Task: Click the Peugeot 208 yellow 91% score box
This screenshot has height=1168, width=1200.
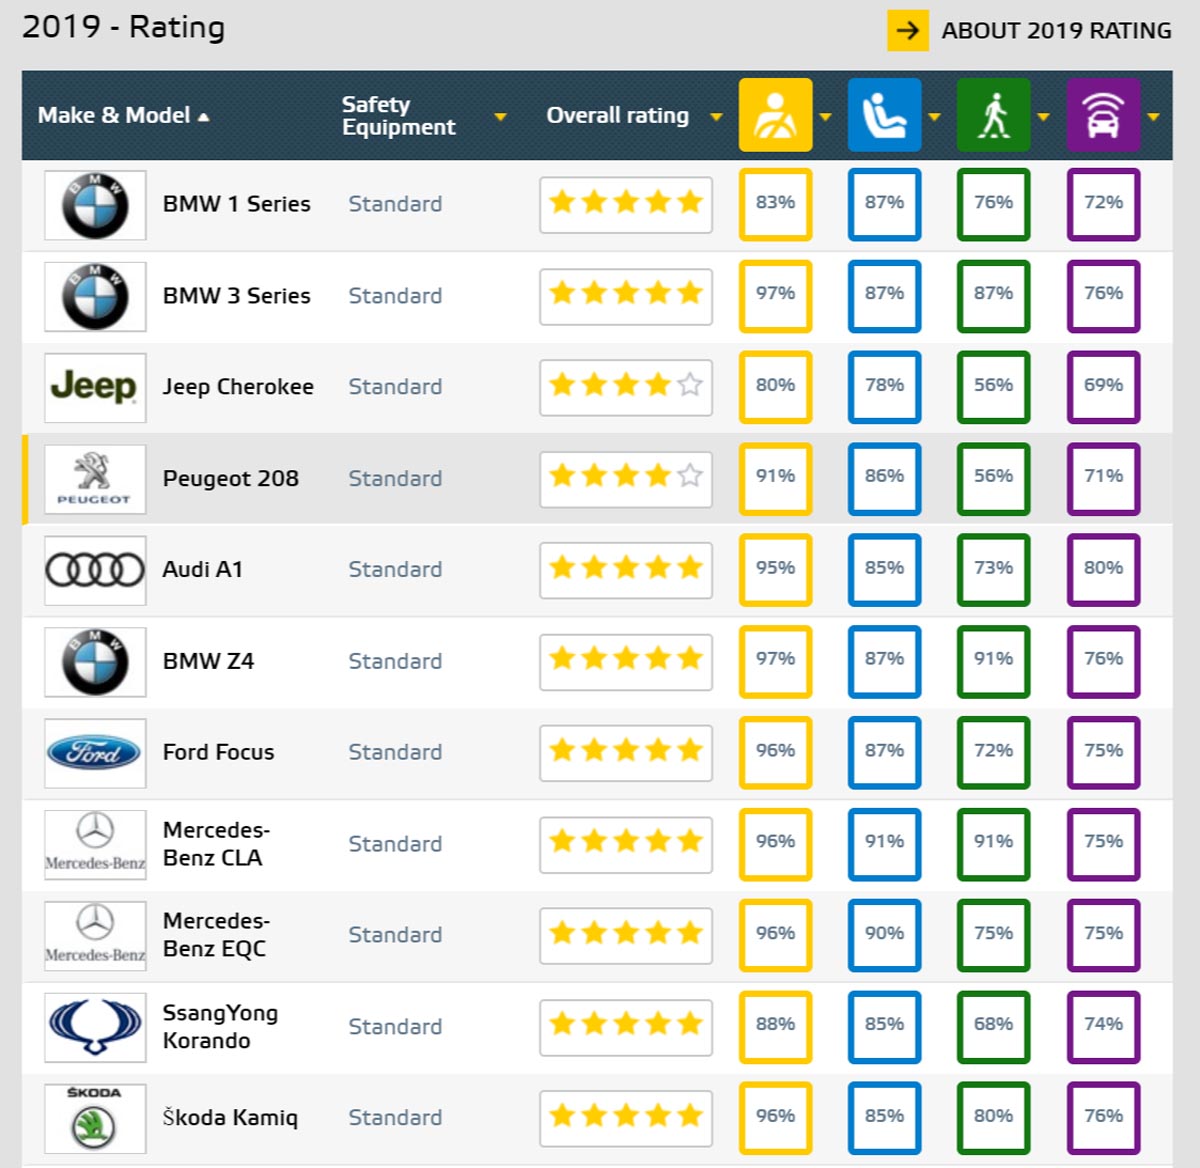Action: tap(775, 478)
